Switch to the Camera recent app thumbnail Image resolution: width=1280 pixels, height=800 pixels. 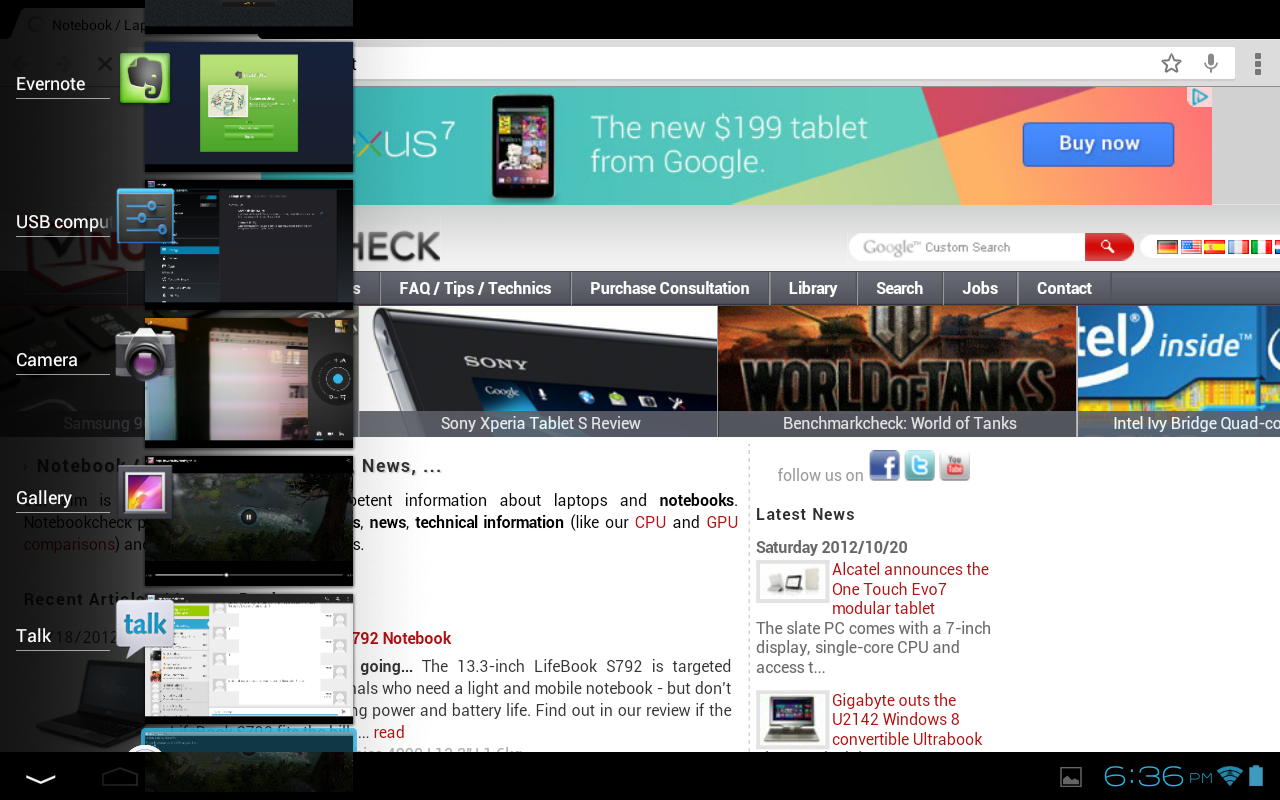(x=249, y=381)
